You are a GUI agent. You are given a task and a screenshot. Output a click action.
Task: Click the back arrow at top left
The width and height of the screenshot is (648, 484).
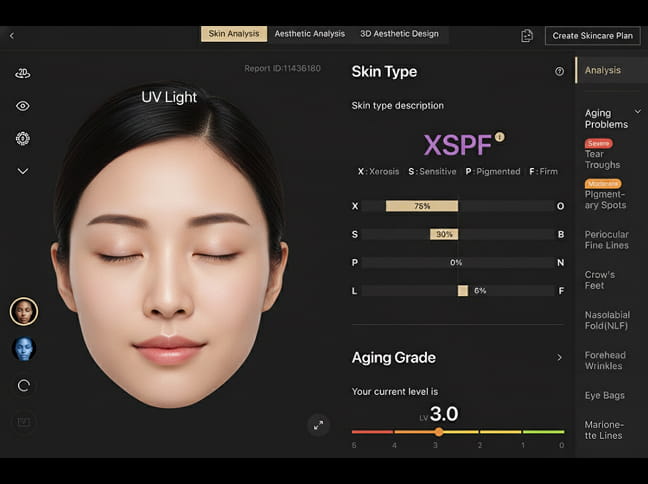[x=12, y=35]
